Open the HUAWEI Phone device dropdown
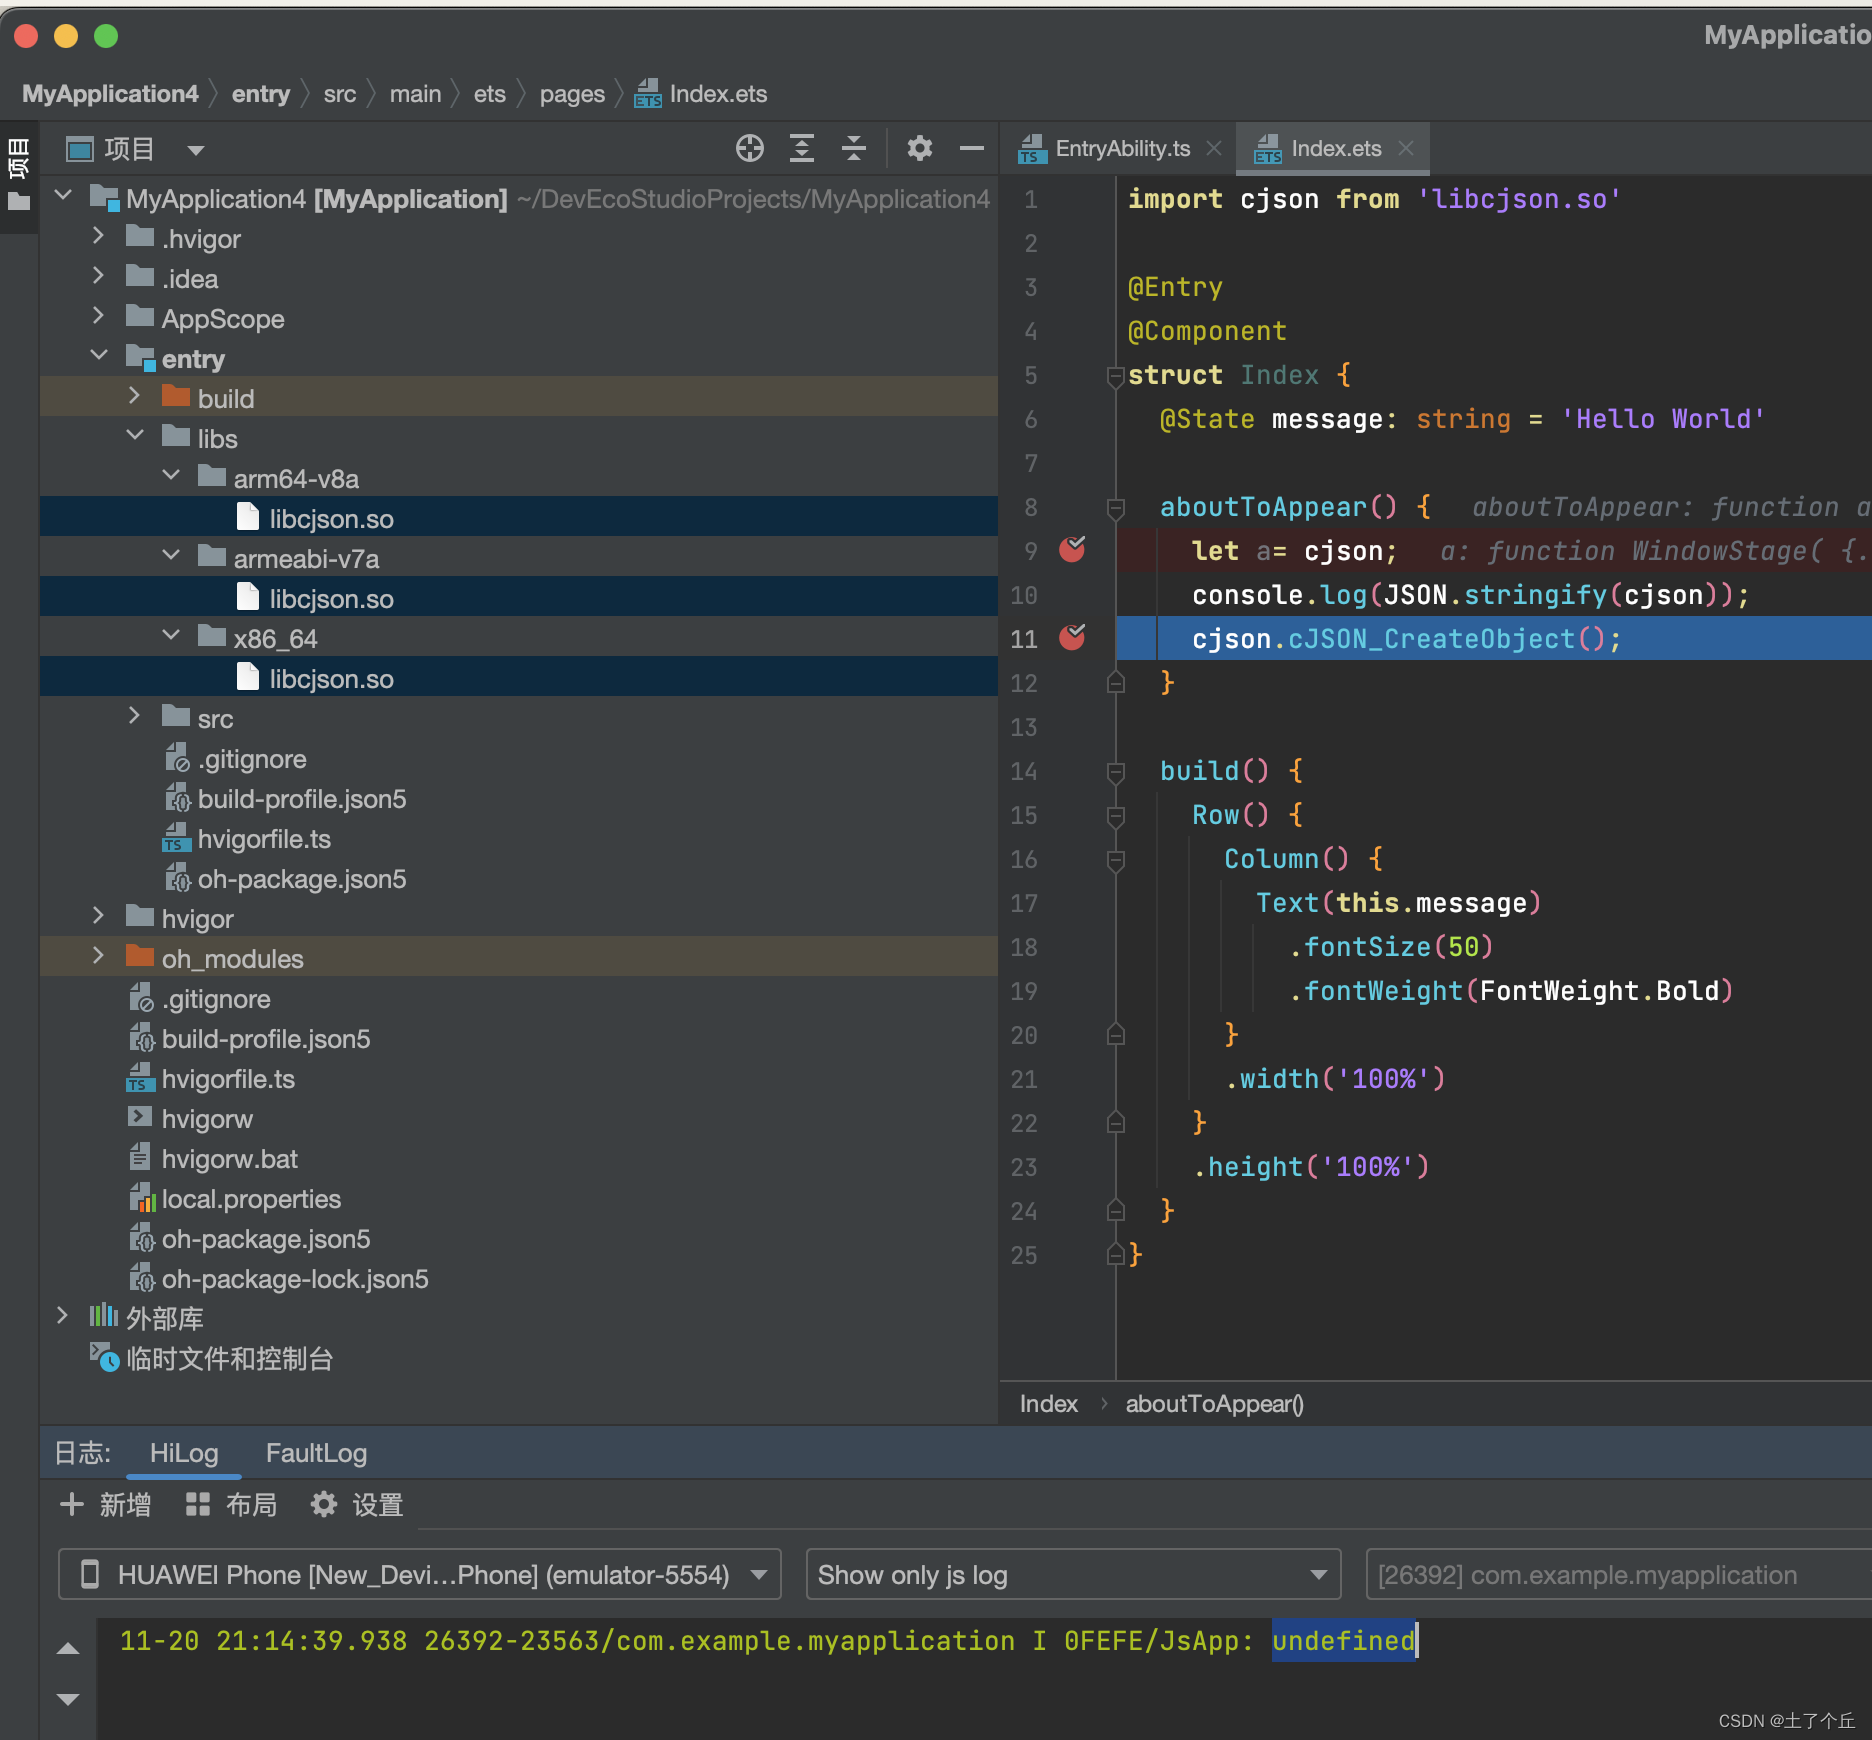1872x1740 pixels. [x=419, y=1575]
